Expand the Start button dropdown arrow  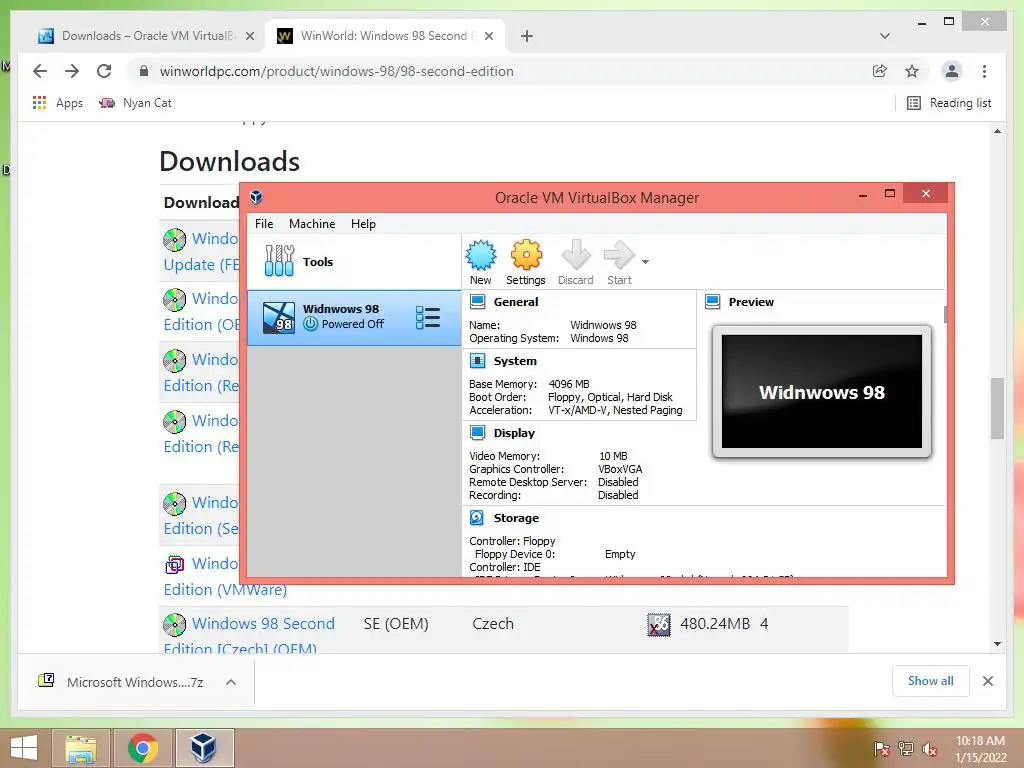pyautogui.click(x=645, y=262)
